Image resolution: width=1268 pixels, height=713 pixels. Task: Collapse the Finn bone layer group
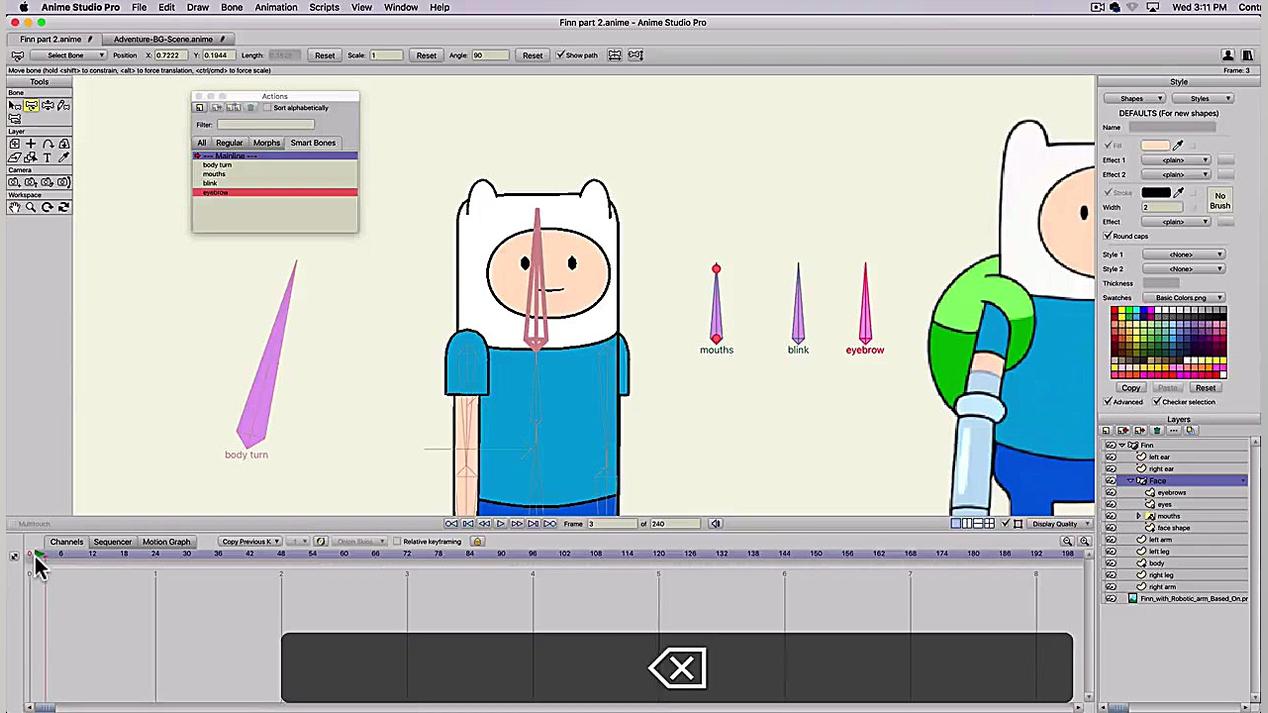pos(1122,445)
